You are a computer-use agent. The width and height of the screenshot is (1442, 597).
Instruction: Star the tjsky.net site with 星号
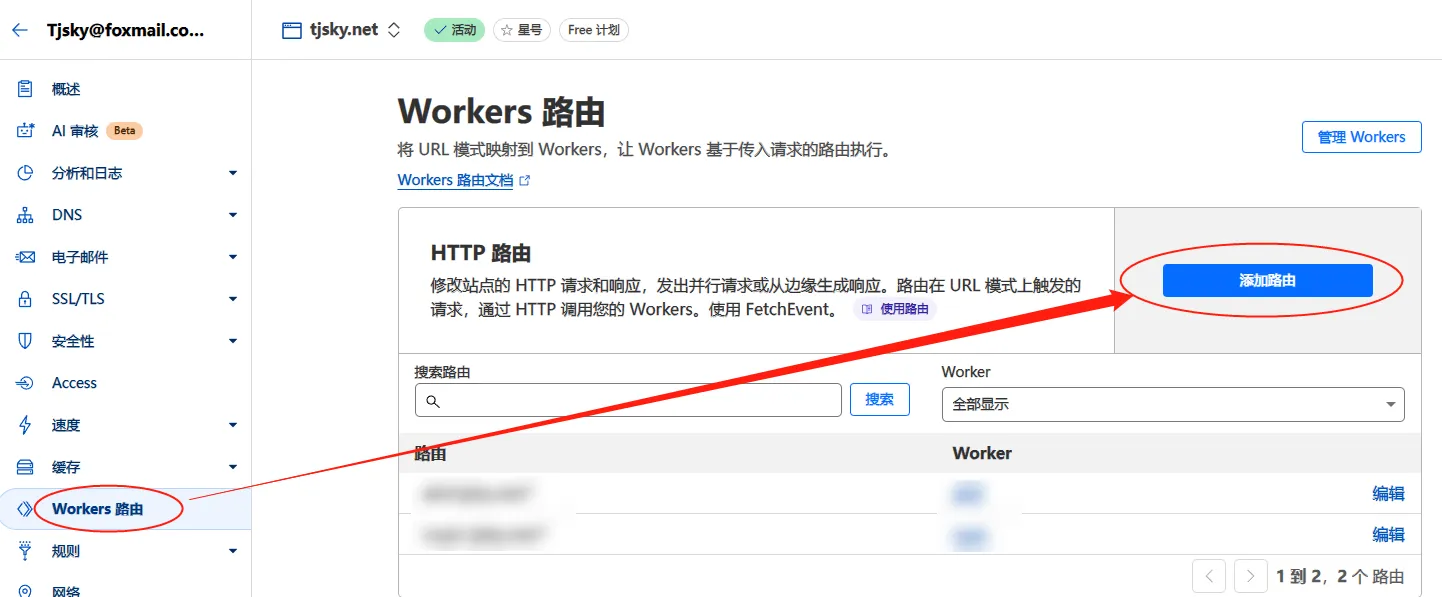point(521,29)
